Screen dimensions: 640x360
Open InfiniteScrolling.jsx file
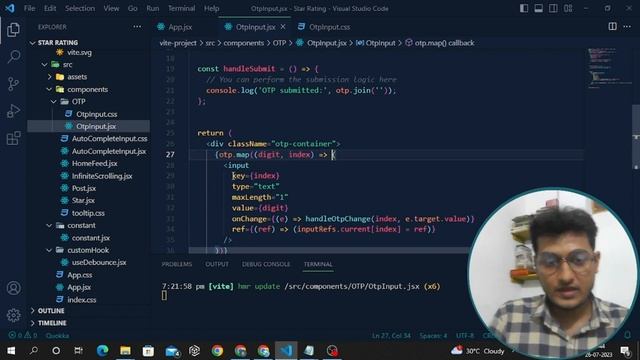pos(102,176)
